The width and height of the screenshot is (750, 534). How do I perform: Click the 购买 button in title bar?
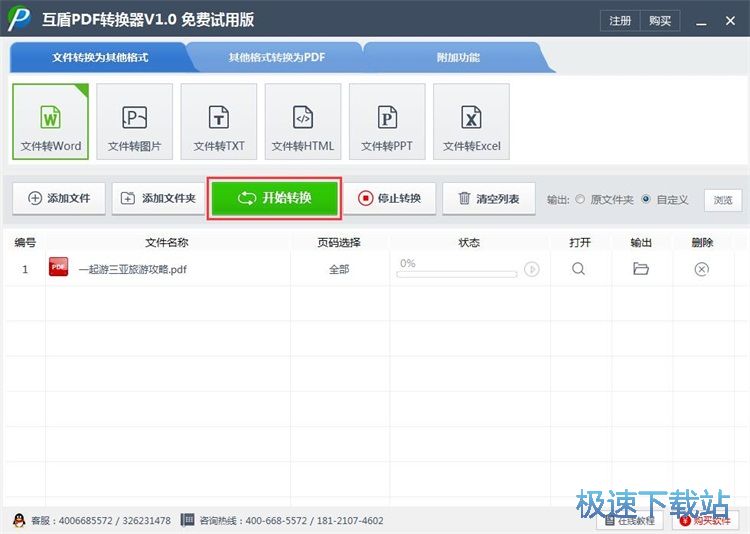[660, 21]
